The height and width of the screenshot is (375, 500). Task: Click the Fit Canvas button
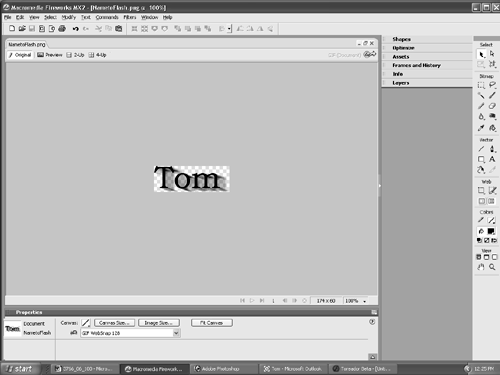pyautogui.click(x=212, y=323)
